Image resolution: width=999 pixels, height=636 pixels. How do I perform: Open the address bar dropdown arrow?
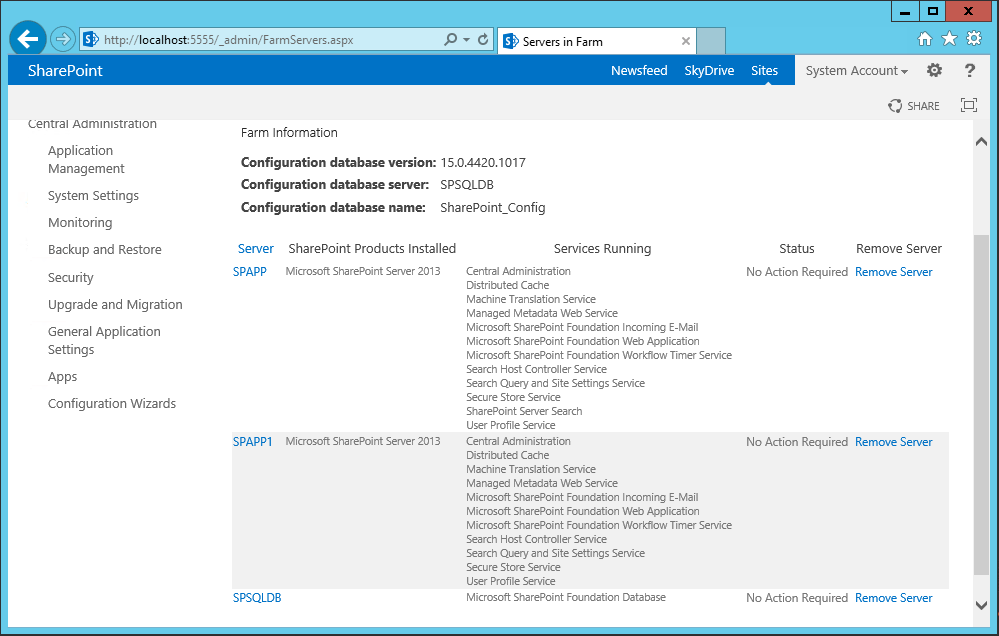[x=466, y=40]
